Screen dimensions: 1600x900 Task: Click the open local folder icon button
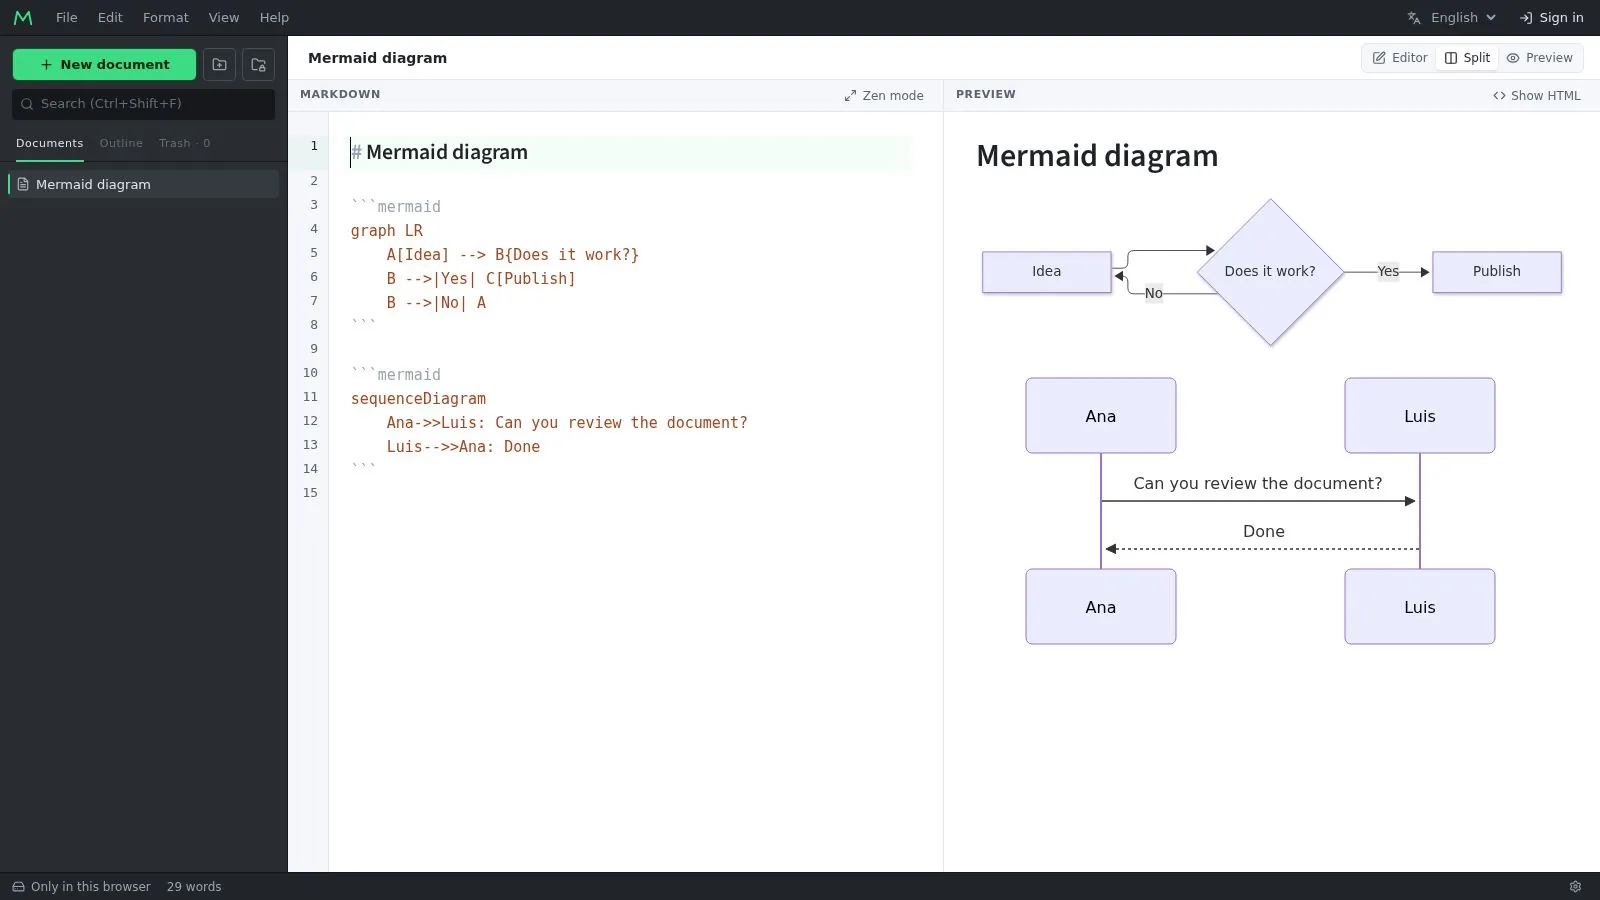coord(258,65)
